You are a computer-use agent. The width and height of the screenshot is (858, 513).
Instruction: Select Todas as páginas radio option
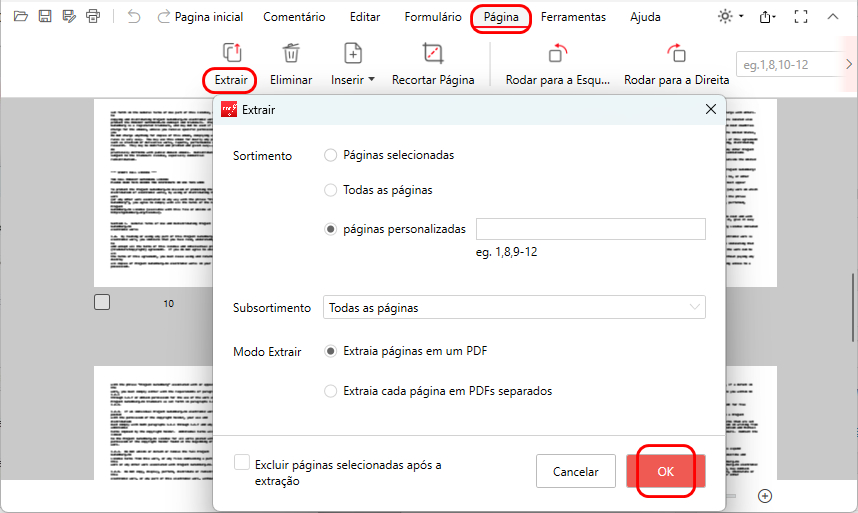(331, 190)
